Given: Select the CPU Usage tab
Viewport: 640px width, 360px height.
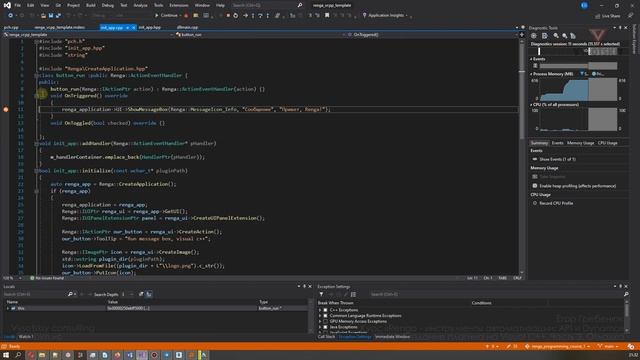Looking at the screenshot, I should (x=607, y=143).
